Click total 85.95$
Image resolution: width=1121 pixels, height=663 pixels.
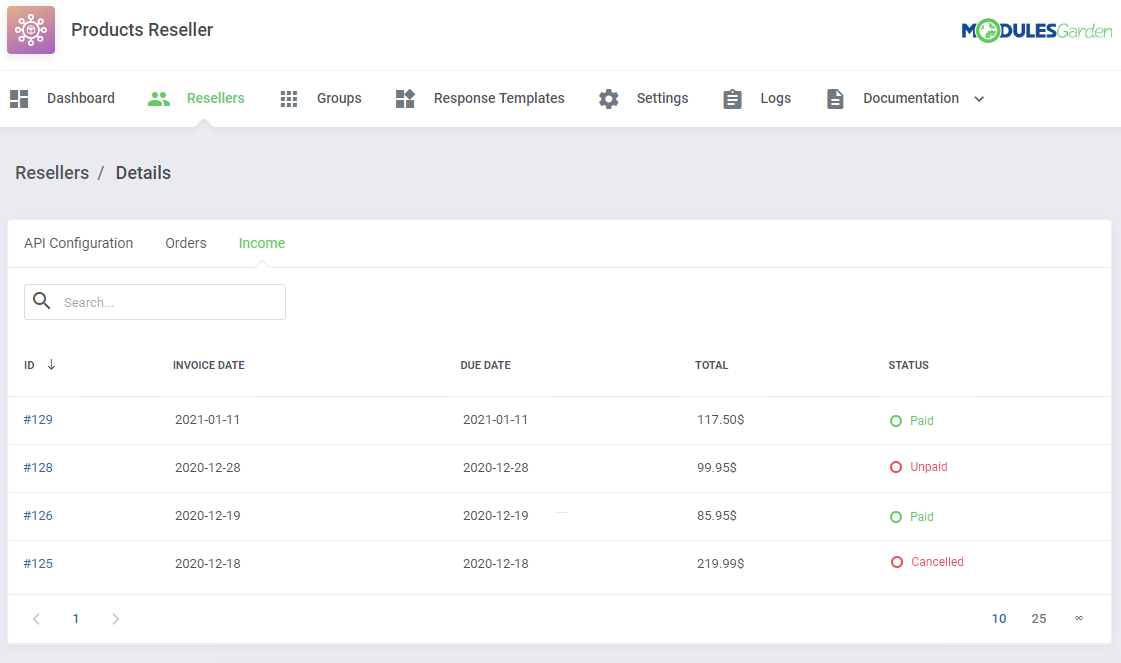tap(716, 516)
